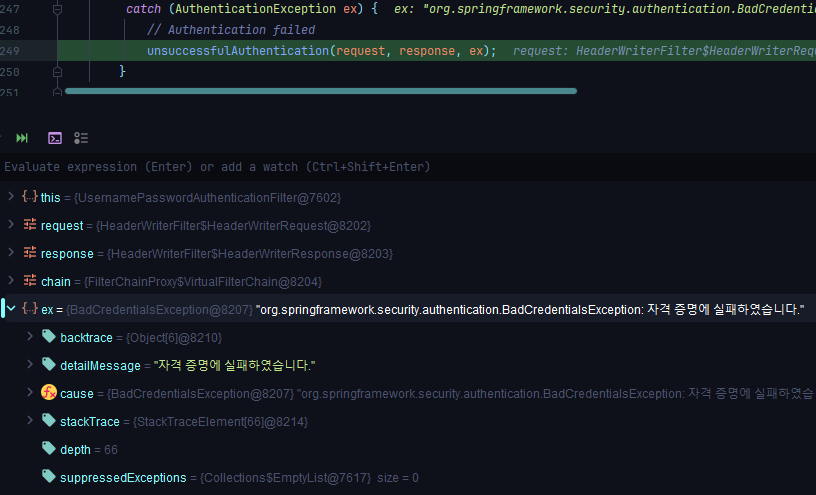The width and height of the screenshot is (816, 495).
Task: Open the threads list view icon
Action: [x=82, y=138]
